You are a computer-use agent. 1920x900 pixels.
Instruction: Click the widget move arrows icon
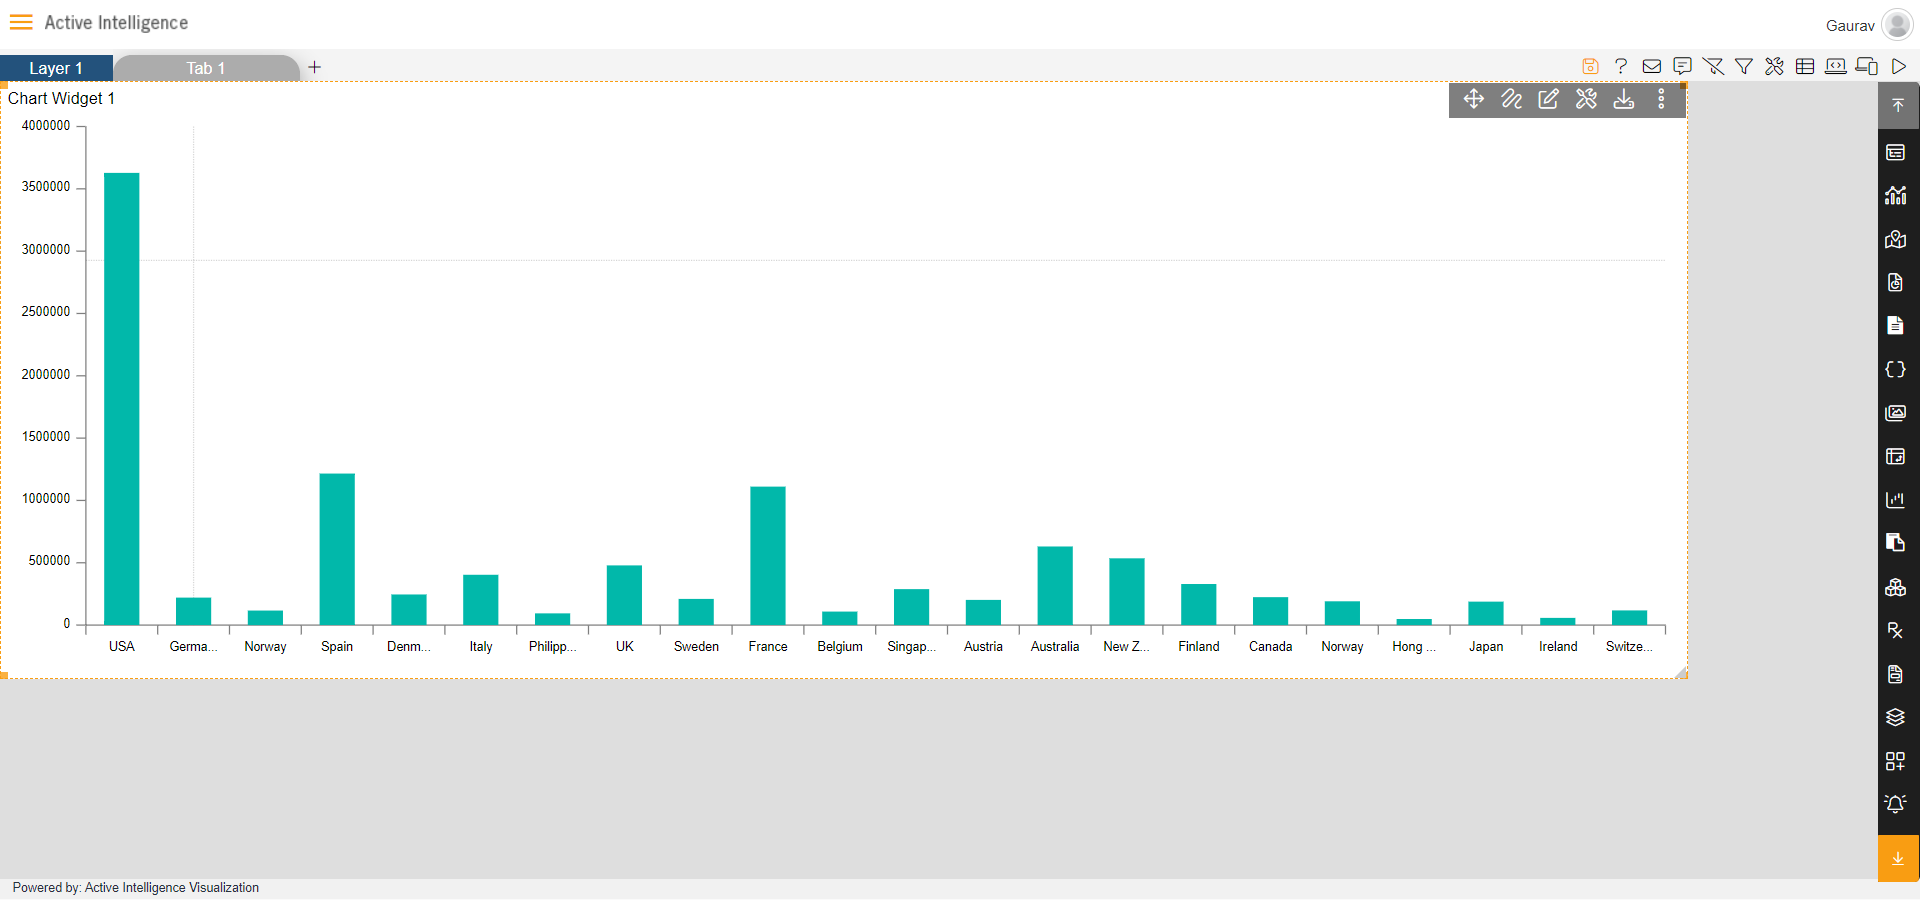point(1474,99)
